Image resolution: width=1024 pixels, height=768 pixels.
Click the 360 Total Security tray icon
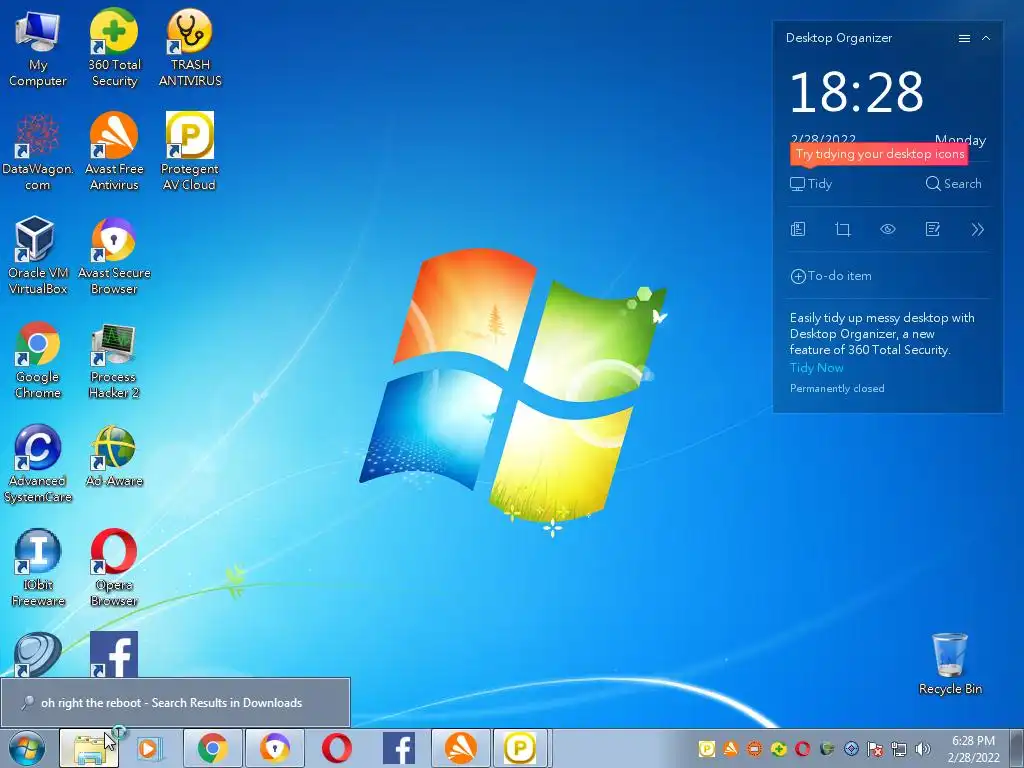click(x=778, y=749)
